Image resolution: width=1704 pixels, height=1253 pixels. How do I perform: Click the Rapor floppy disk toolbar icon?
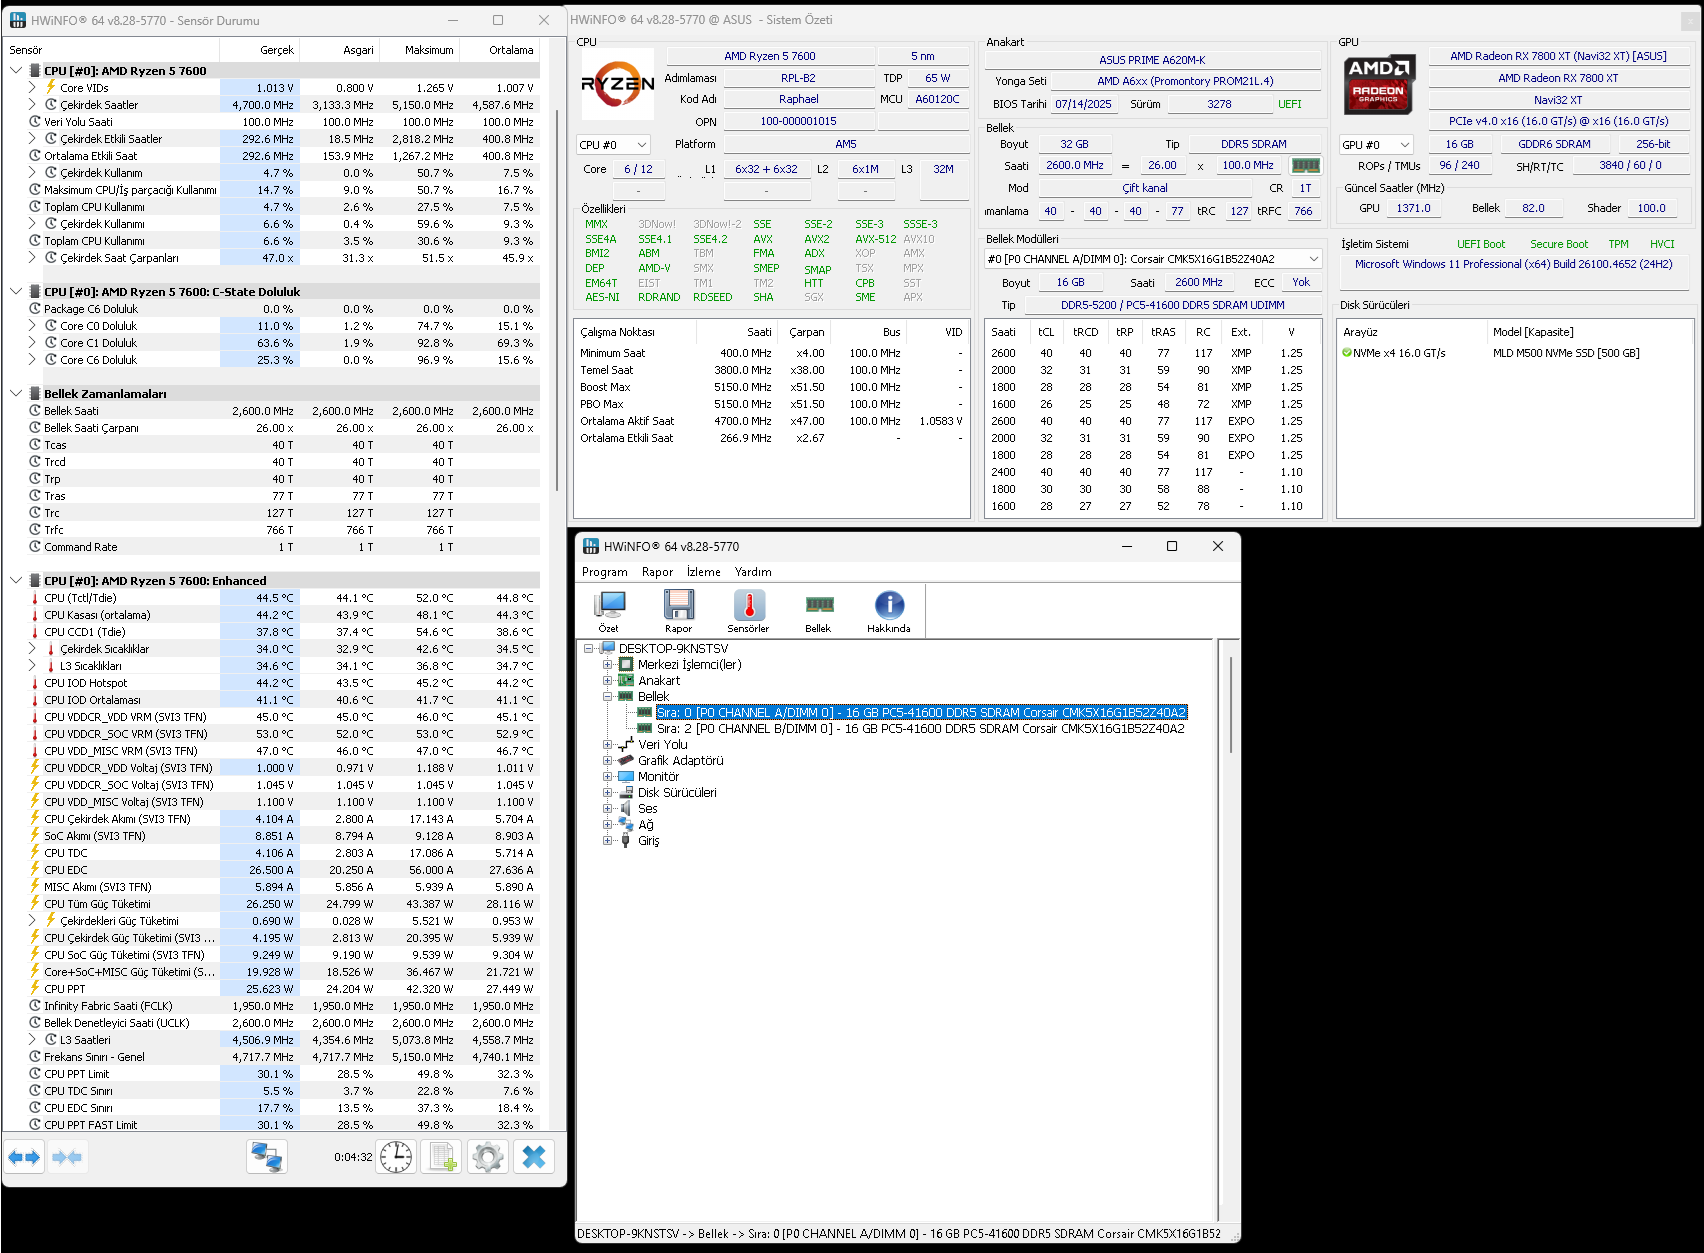pyautogui.click(x=678, y=611)
